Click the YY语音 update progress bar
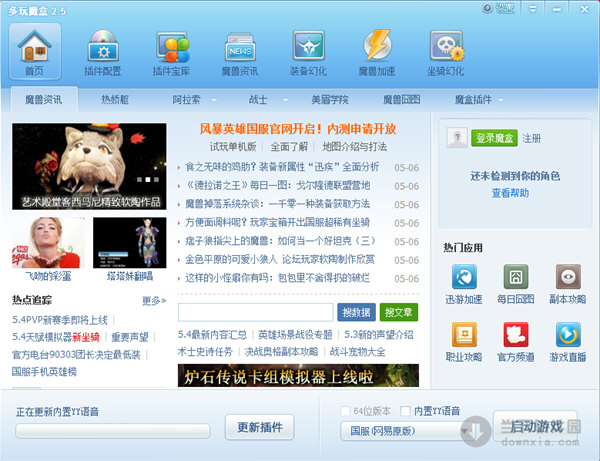600x461 pixels. 112,431
